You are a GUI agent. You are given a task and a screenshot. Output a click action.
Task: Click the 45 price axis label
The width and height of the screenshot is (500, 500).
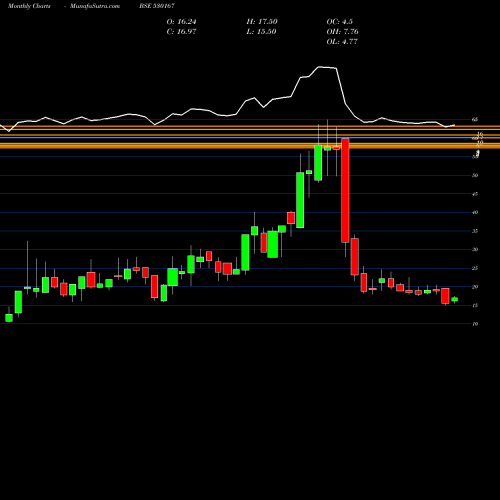pos(475,194)
